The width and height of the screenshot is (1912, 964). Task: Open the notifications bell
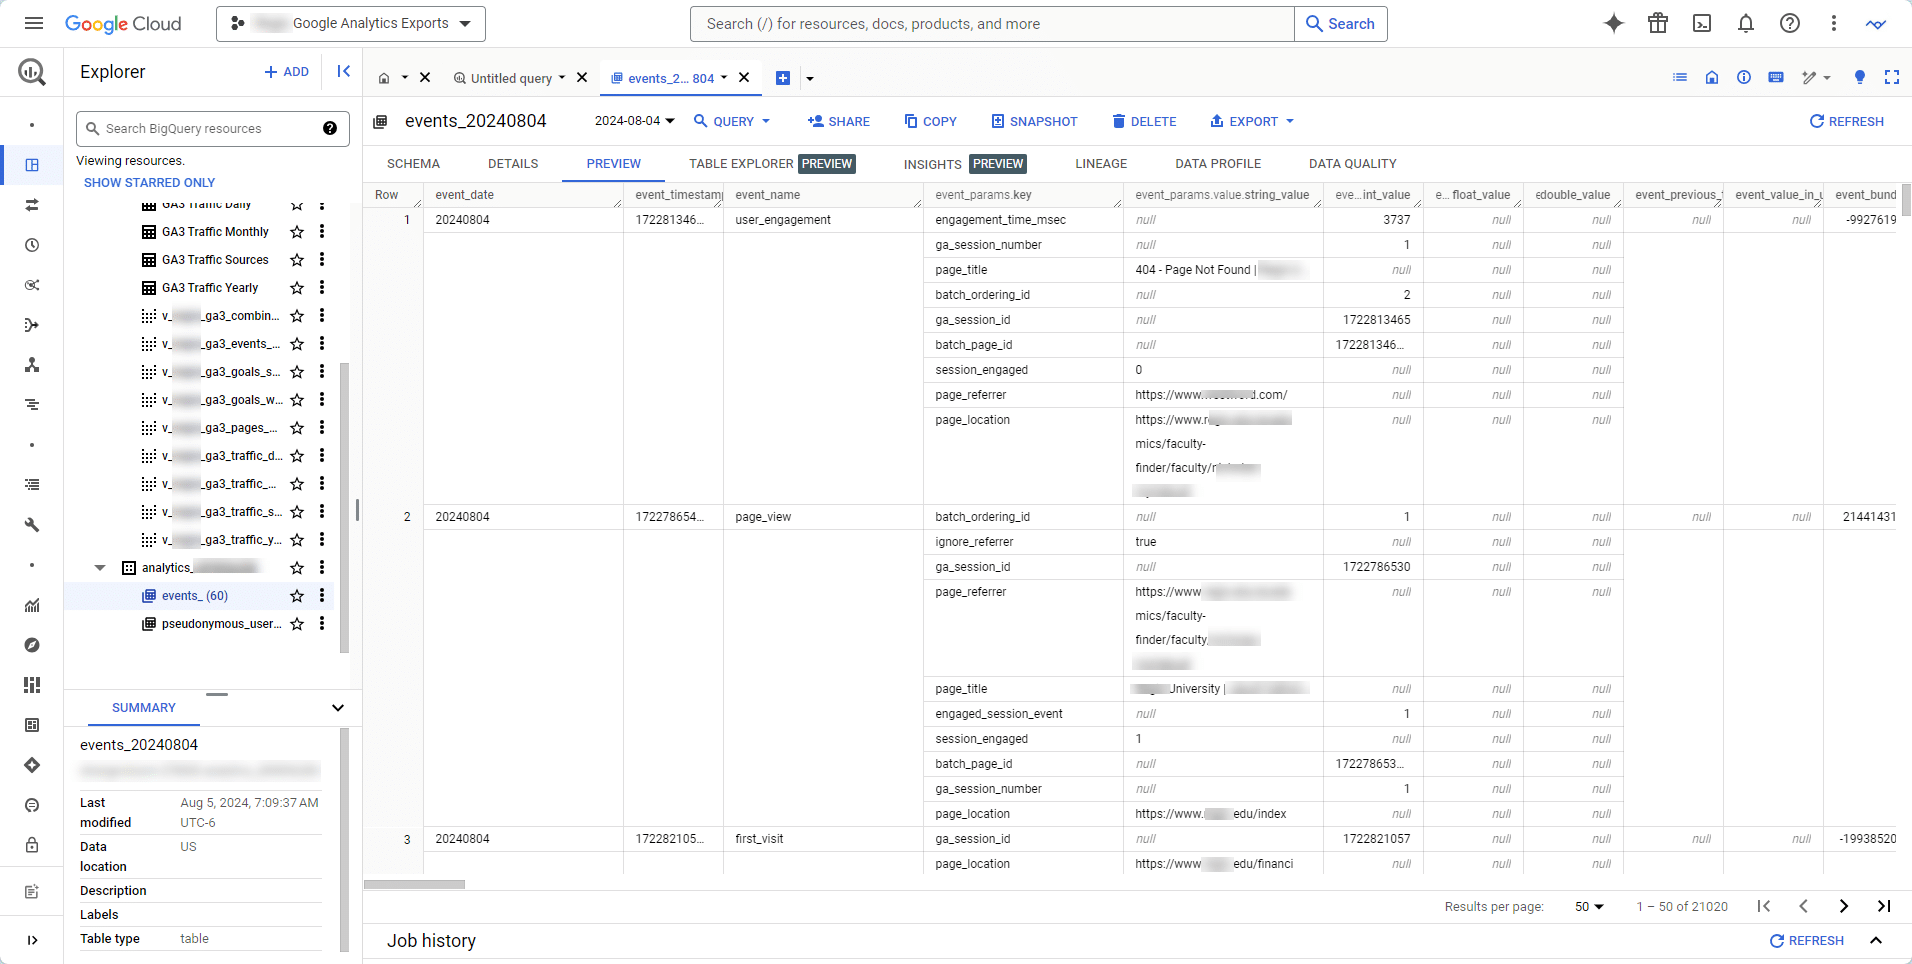(1745, 23)
